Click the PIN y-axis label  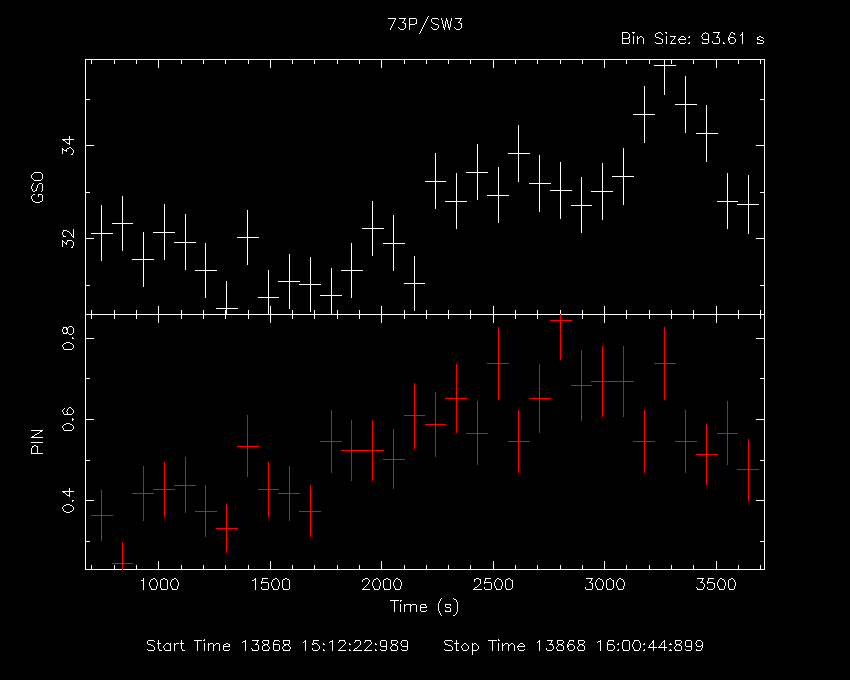pos(37,441)
